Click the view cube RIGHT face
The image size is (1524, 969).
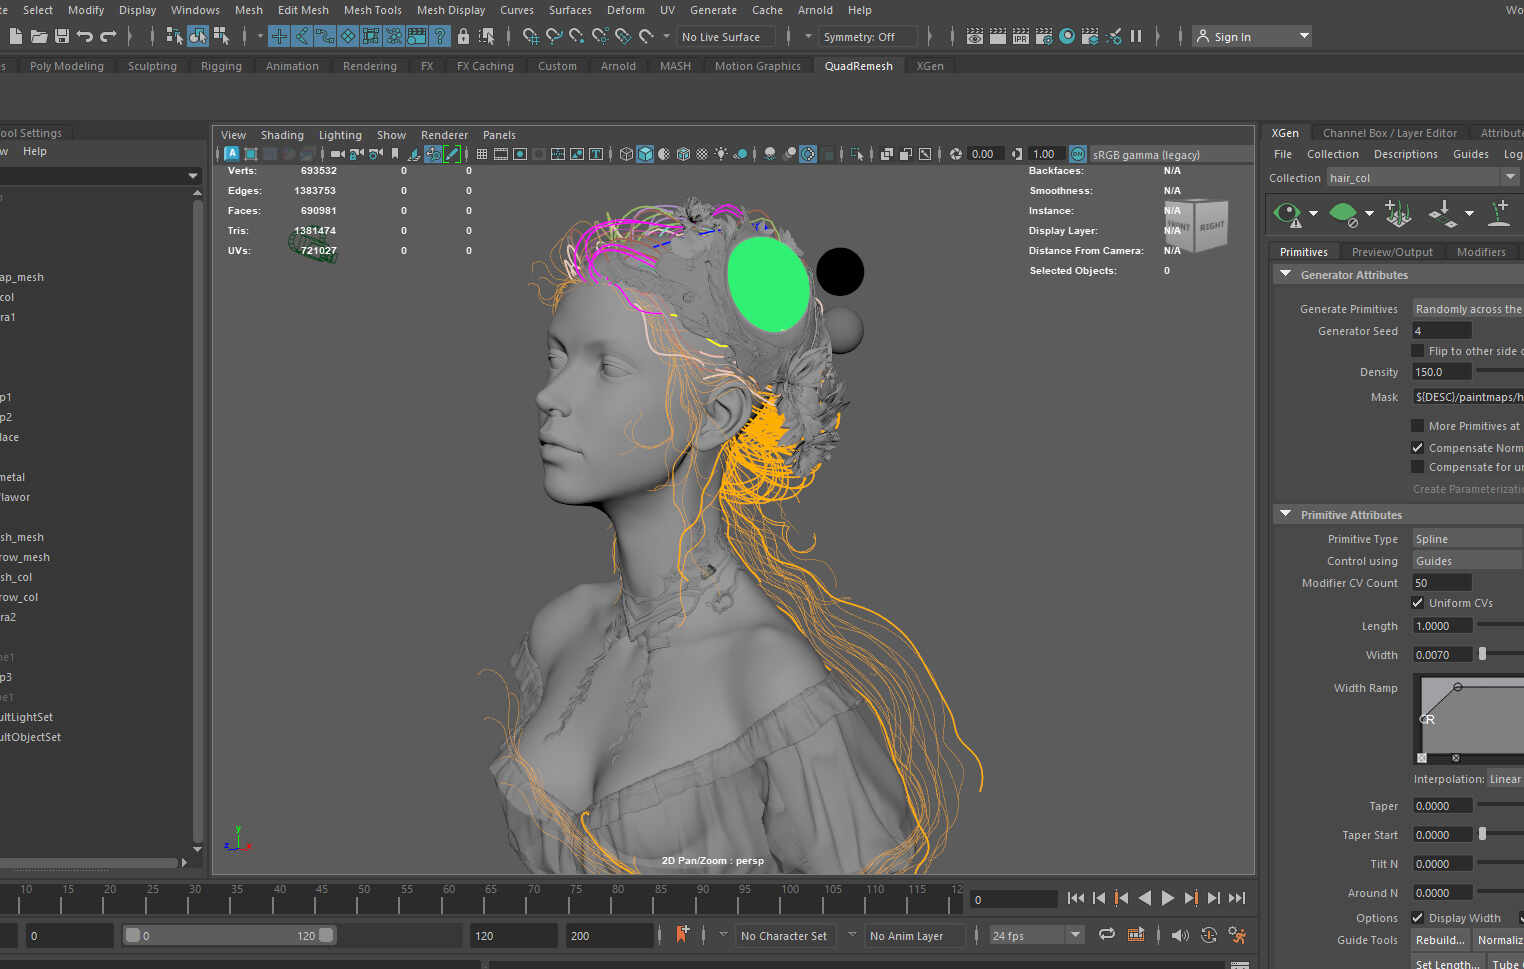point(1211,226)
